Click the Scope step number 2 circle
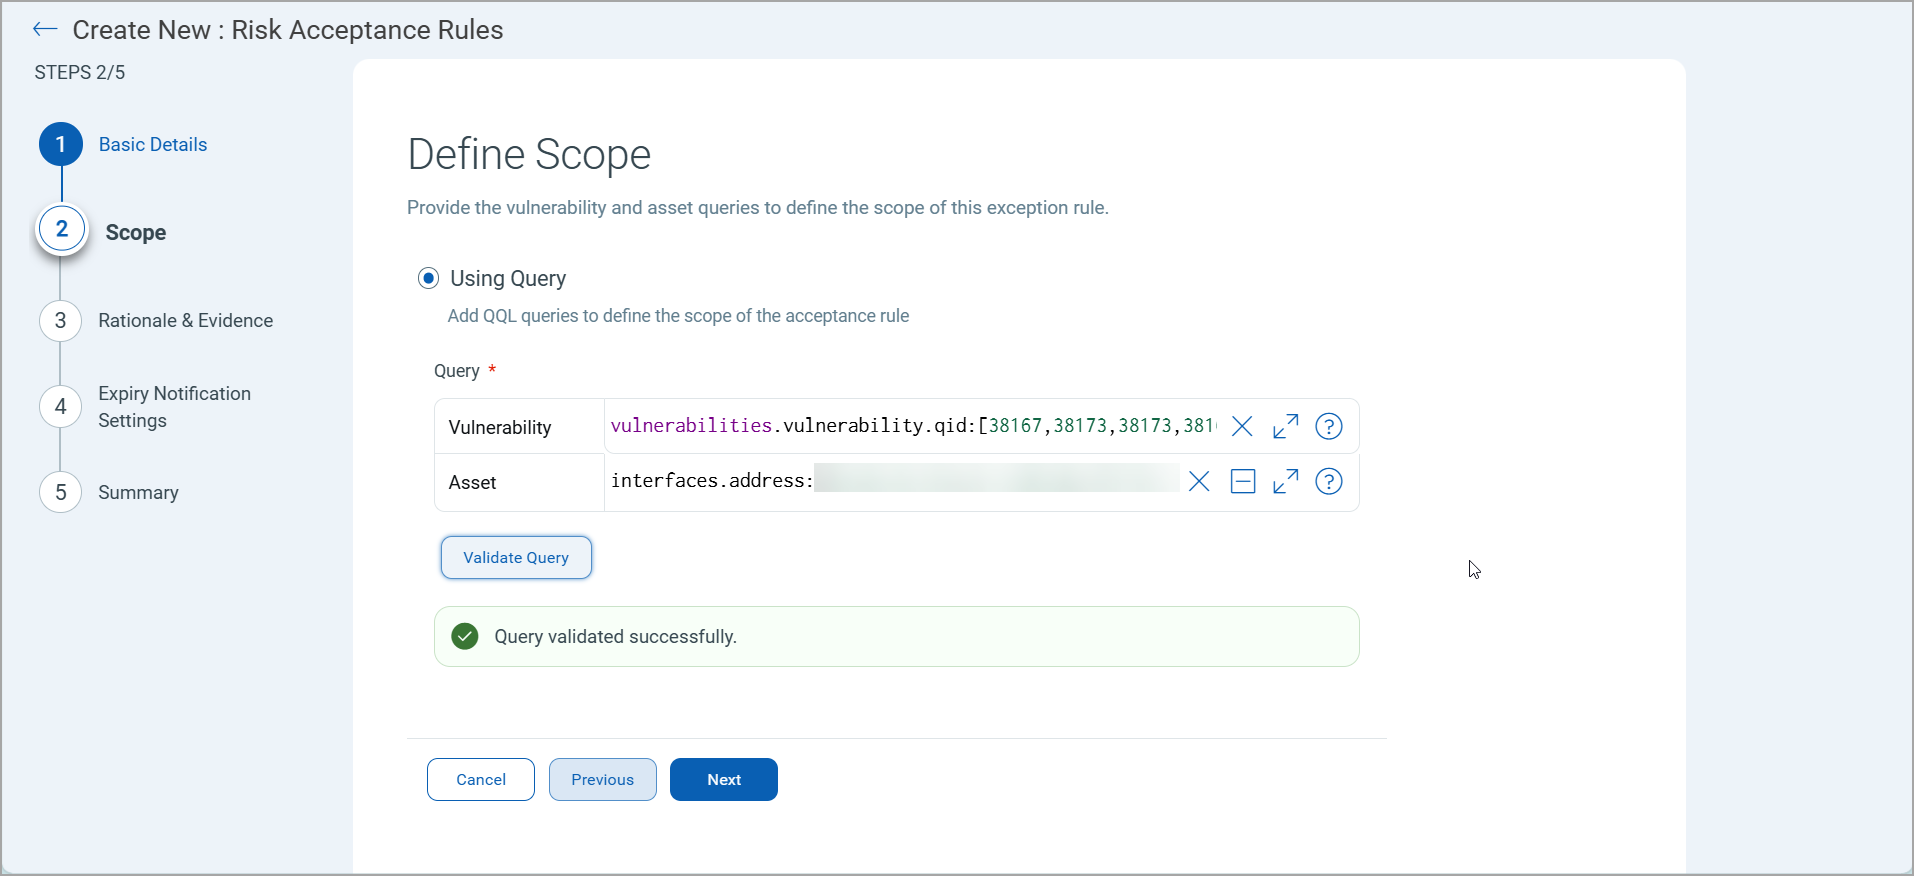1914x876 pixels. pos(61,230)
